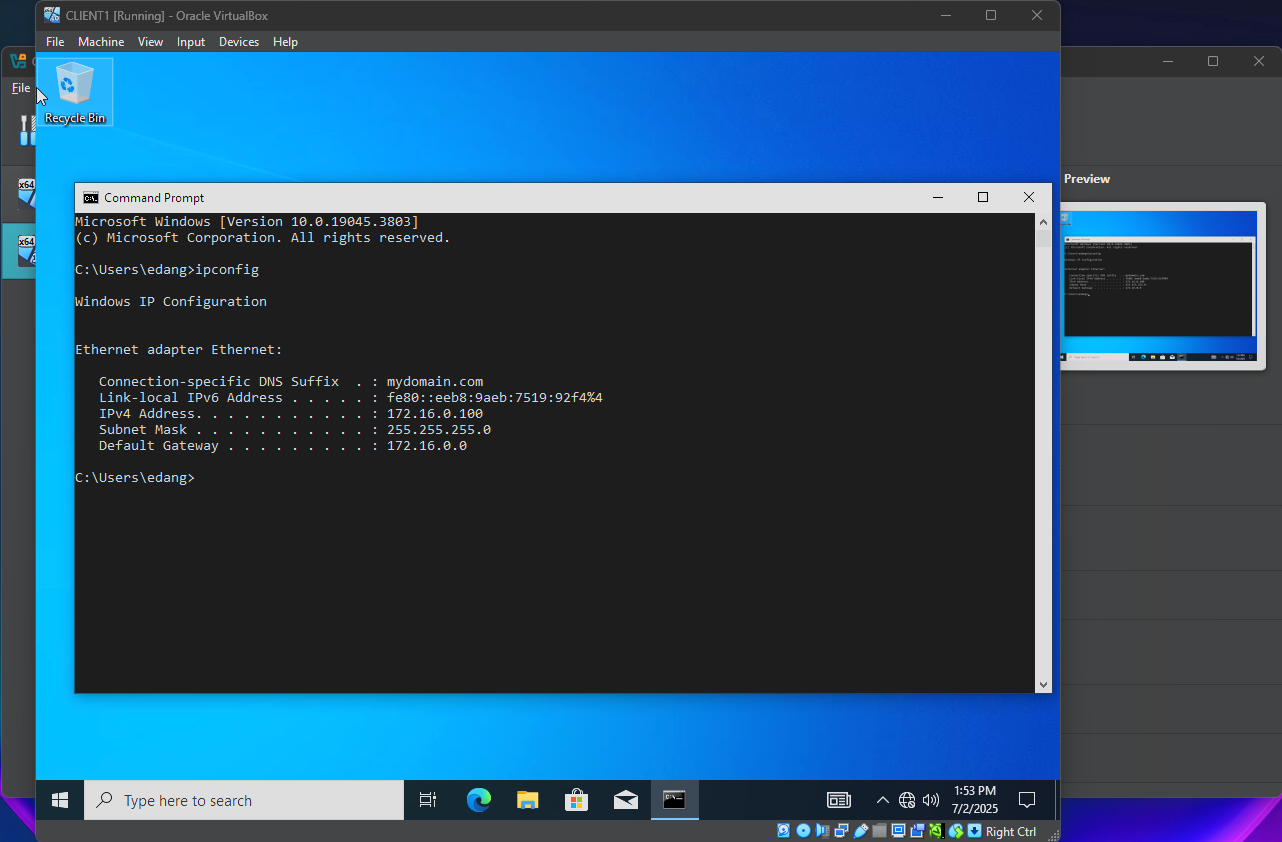Open the guest notification center icon

(x=1026, y=800)
